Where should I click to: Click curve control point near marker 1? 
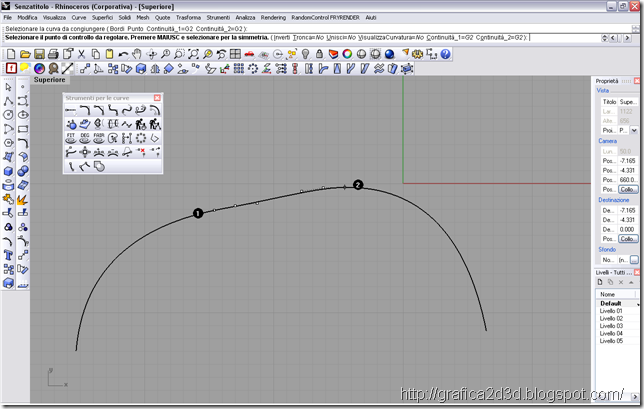click(214, 210)
